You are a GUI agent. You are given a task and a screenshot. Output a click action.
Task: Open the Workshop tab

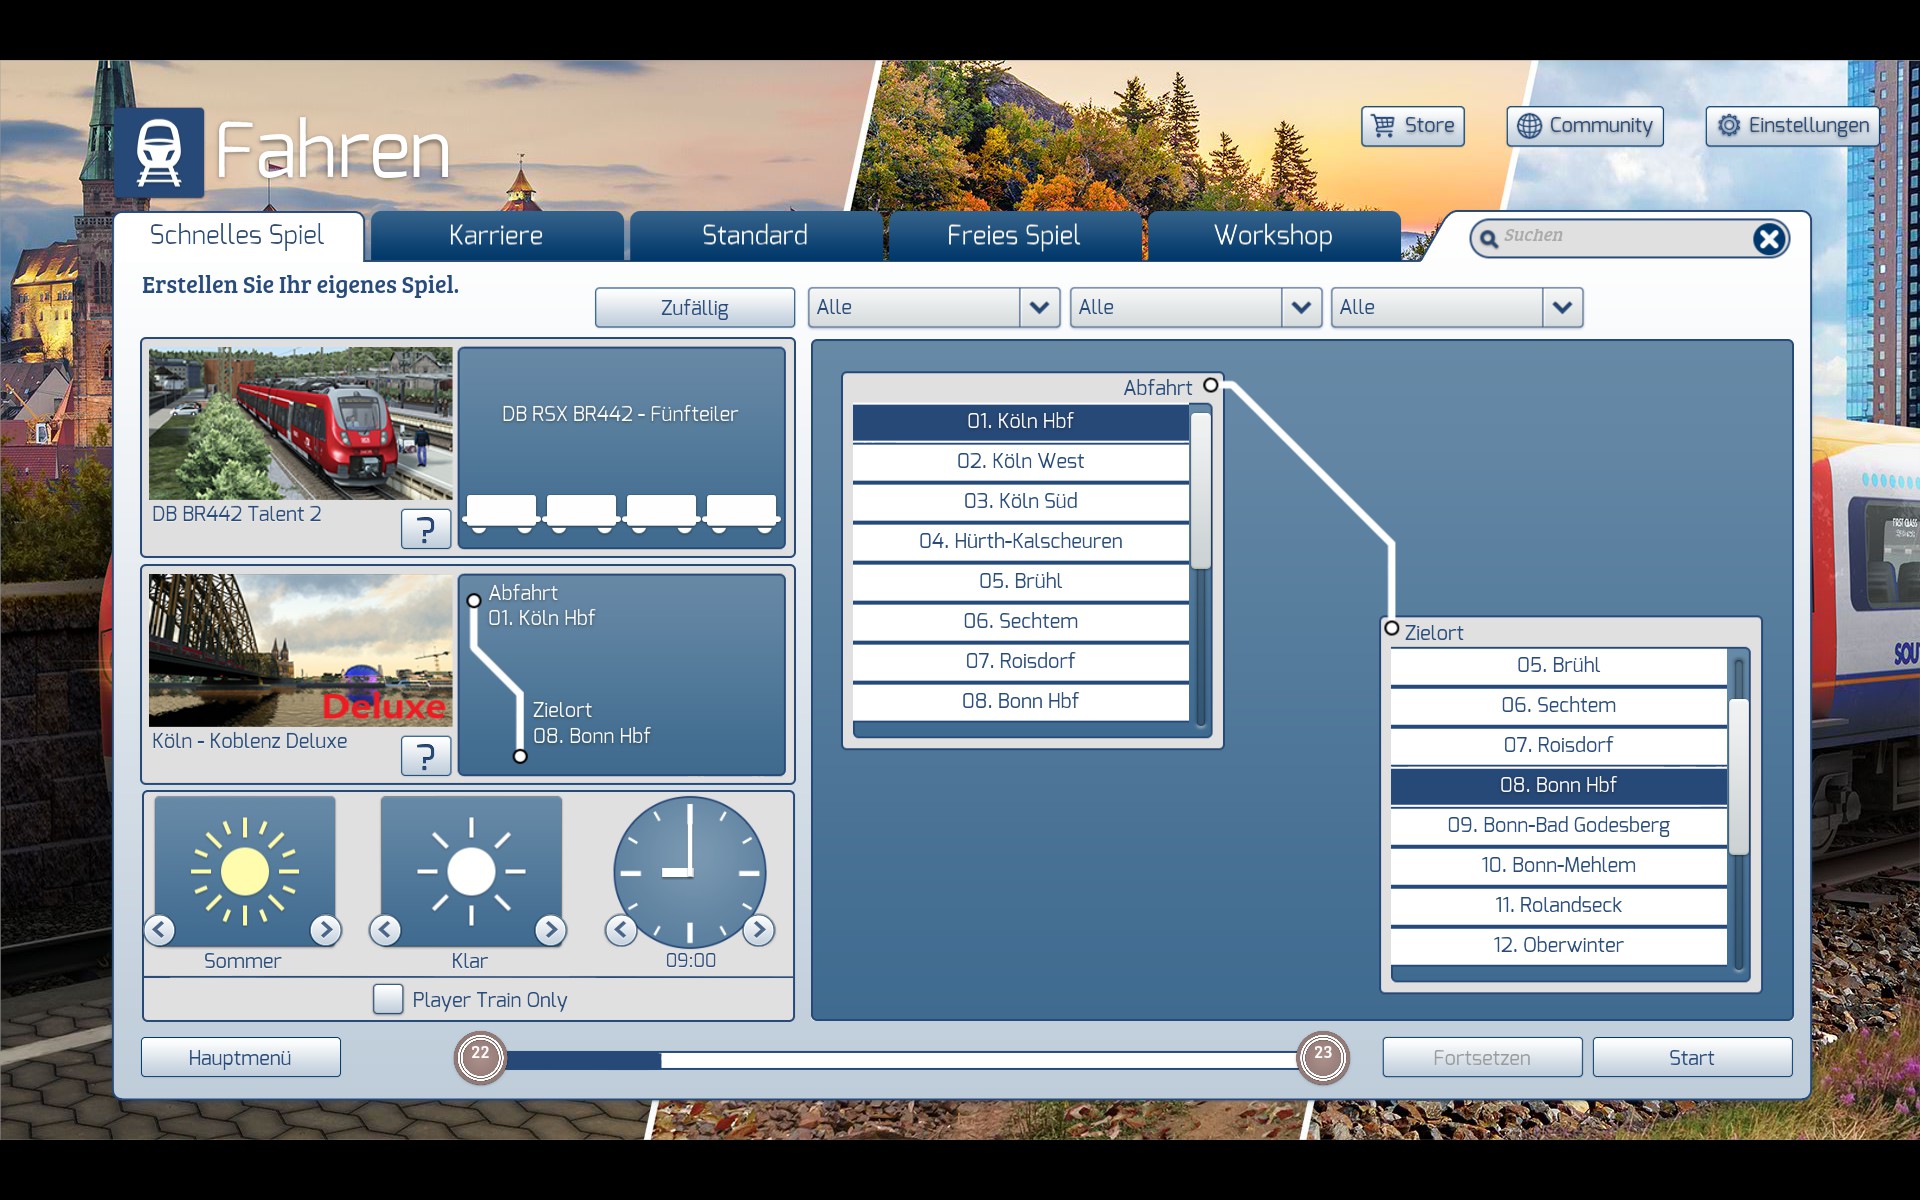(1272, 236)
